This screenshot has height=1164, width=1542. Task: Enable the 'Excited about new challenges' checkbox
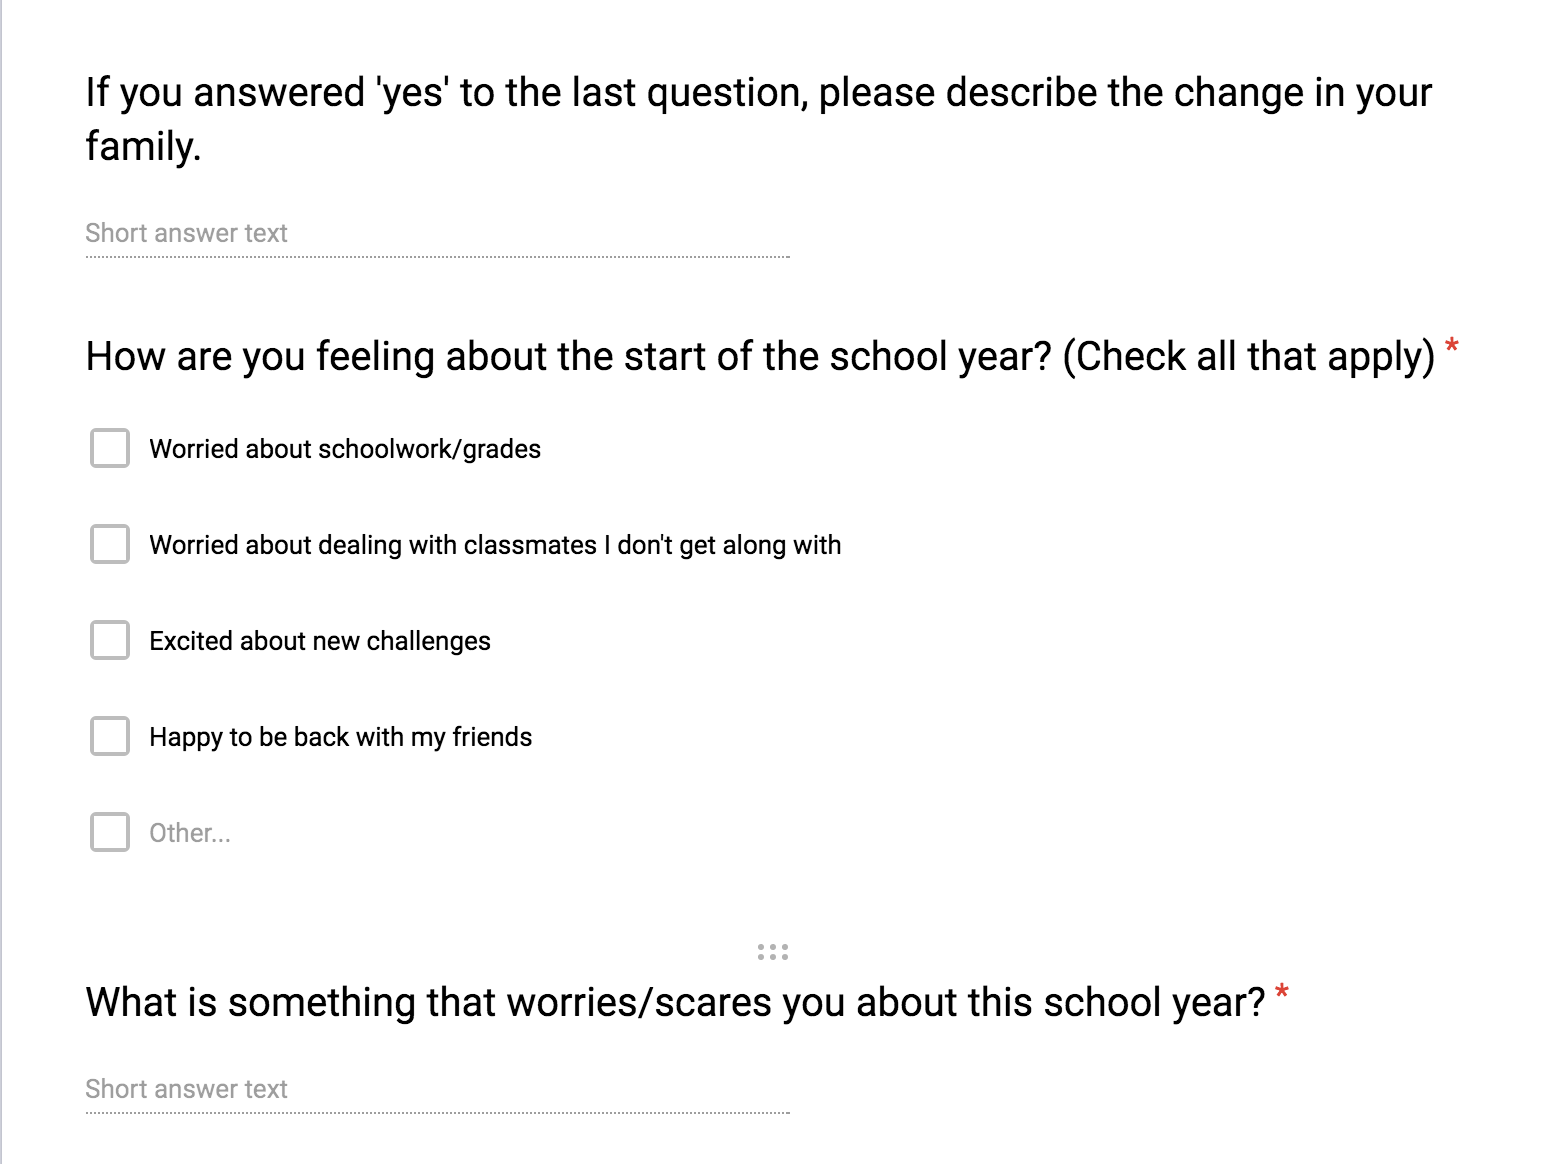pos(110,641)
